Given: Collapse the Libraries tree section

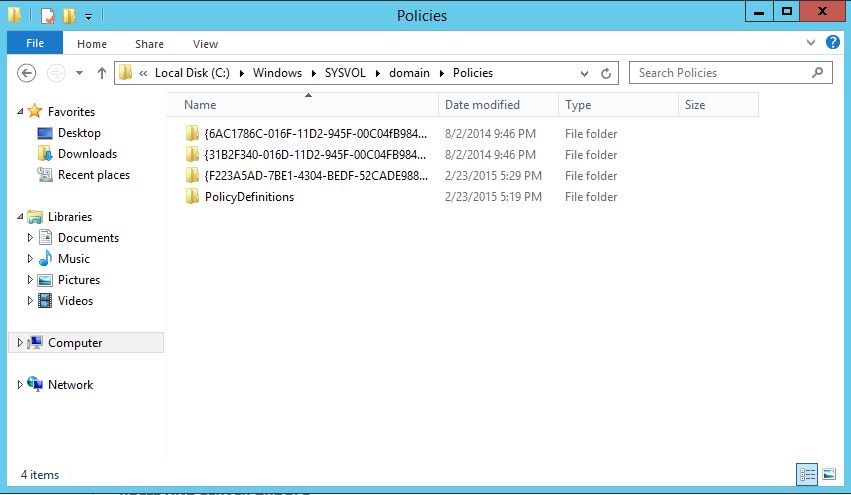Looking at the screenshot, I should (x=20, y=217).
